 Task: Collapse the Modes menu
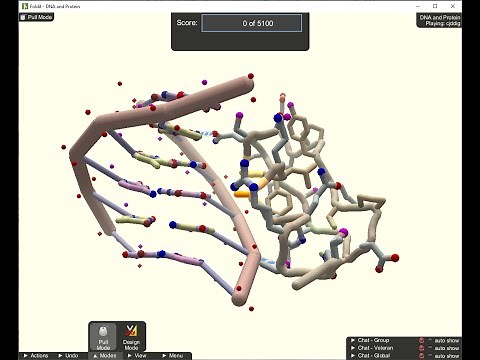coord(105,356)
